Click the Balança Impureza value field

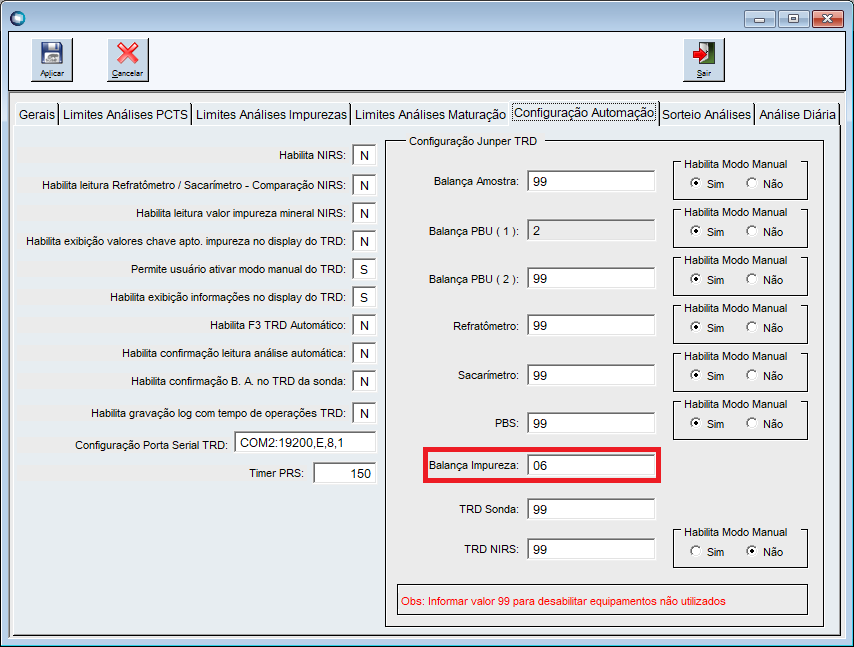pyautogui.click(x=591, y=465)
